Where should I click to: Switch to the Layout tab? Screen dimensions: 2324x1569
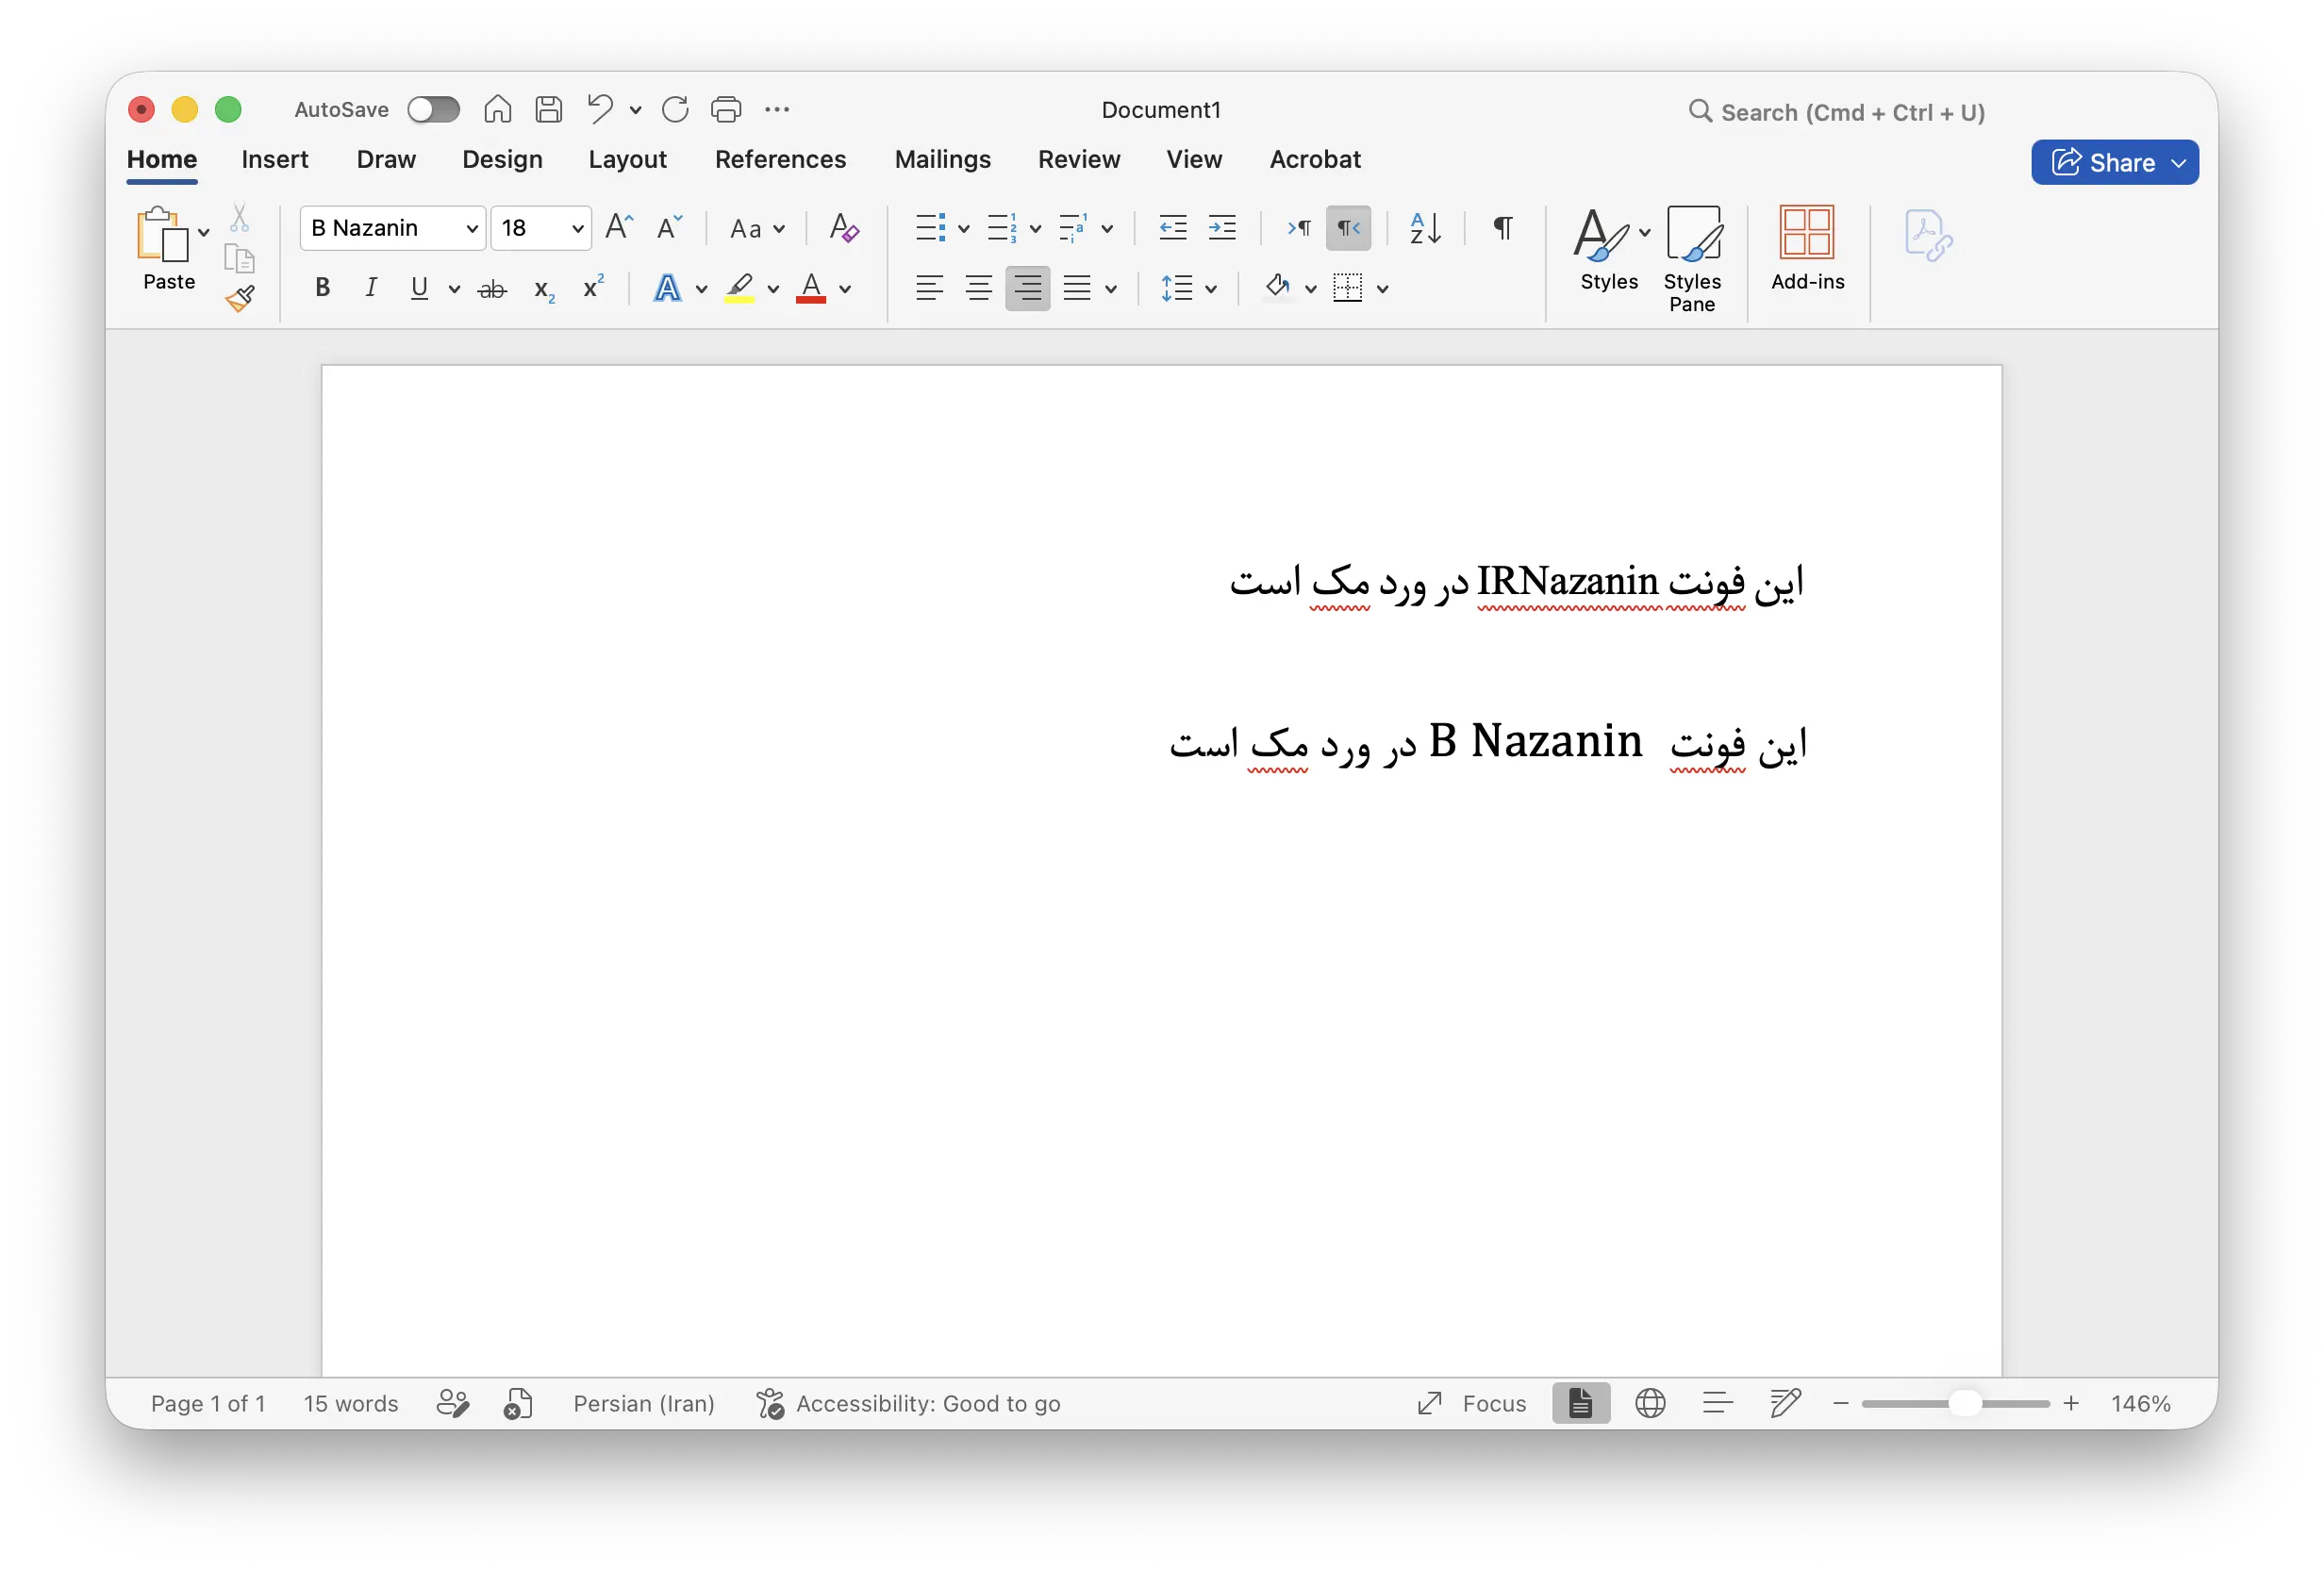click(627, 160)
